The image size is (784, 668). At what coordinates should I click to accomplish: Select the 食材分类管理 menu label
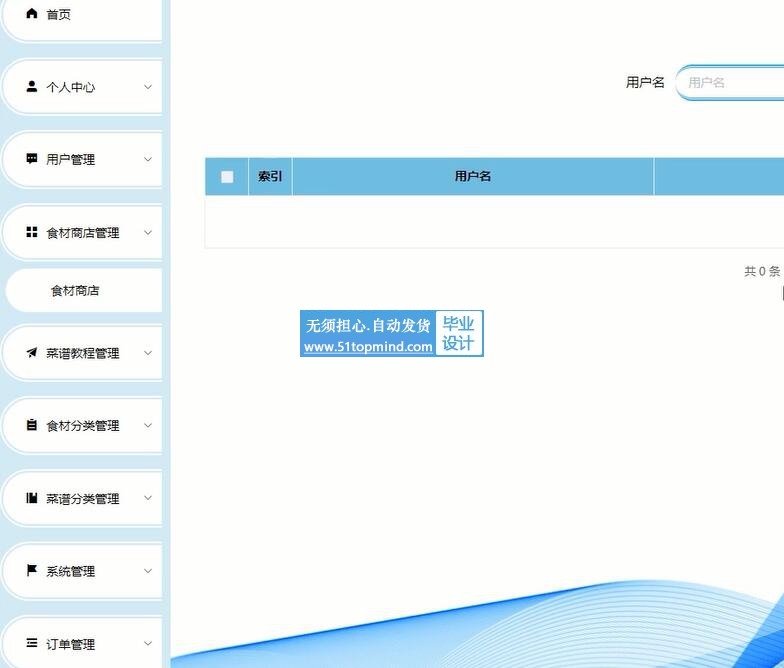[x=82, y=426]
